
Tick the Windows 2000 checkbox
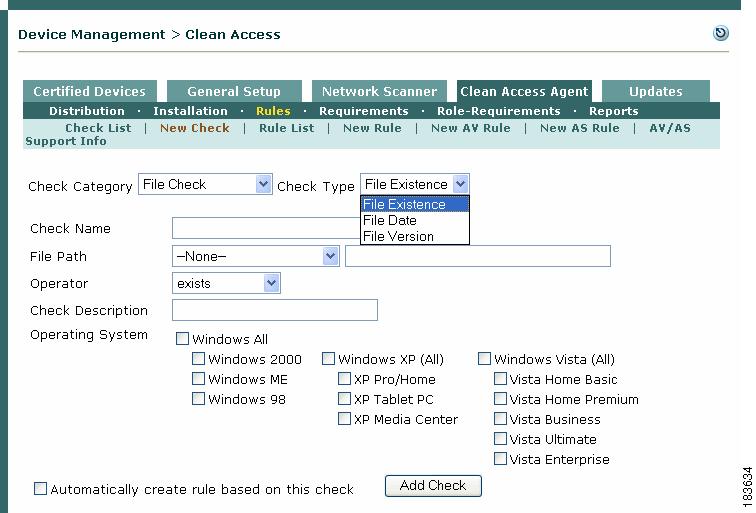pos(198,358)
